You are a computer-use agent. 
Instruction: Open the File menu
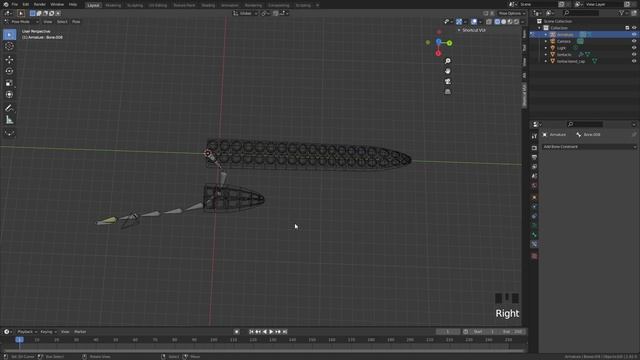tap(15, 4)
